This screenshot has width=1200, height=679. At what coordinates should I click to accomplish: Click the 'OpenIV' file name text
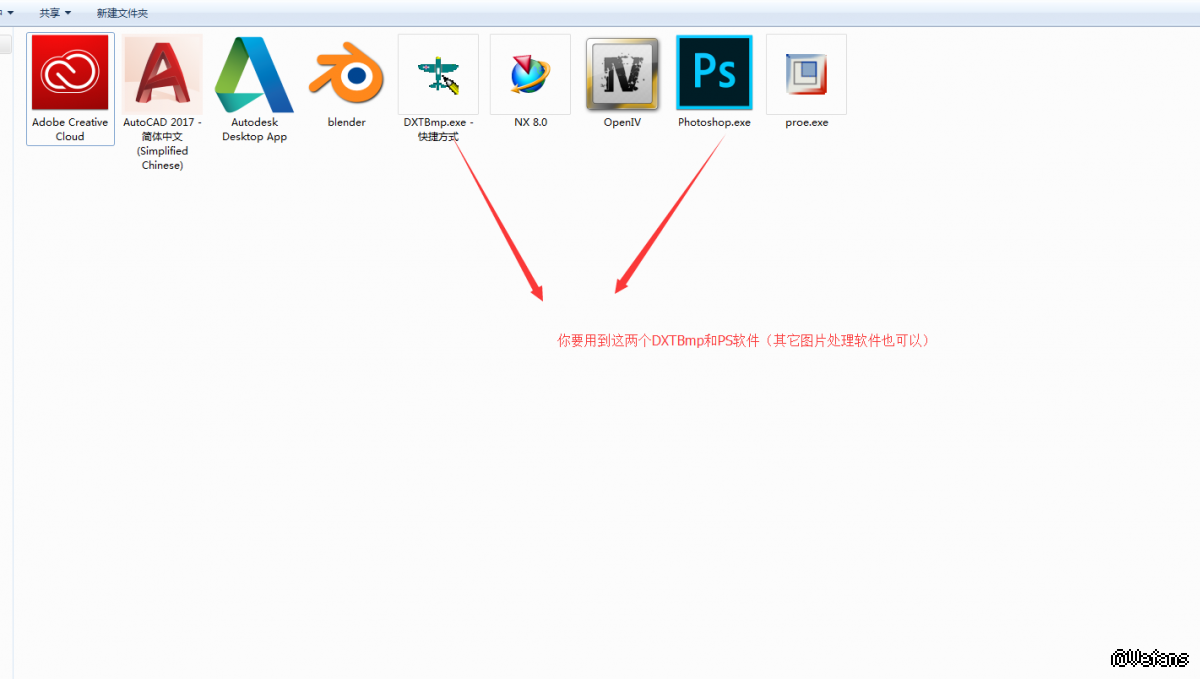(622, 122)
